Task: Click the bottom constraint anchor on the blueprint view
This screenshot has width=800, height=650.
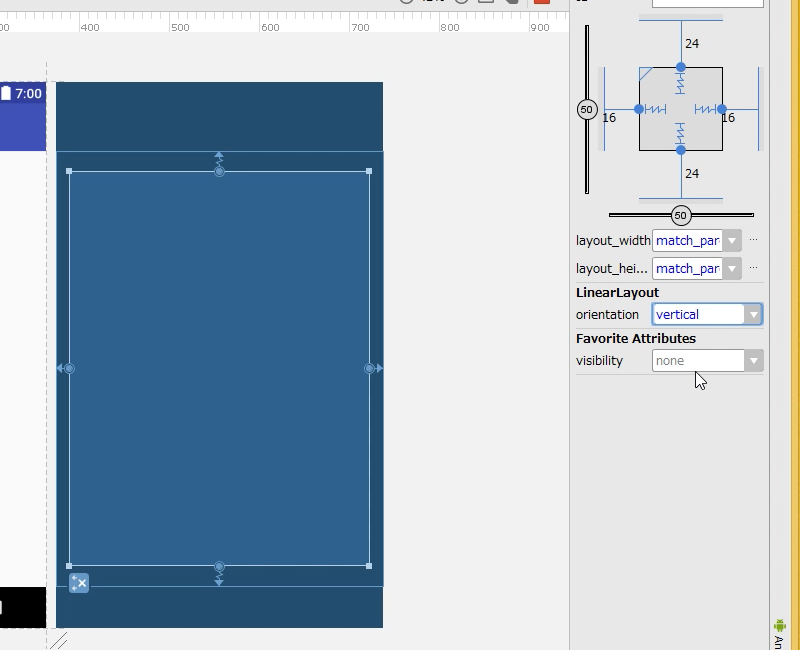Action: (x=219, y=566)
